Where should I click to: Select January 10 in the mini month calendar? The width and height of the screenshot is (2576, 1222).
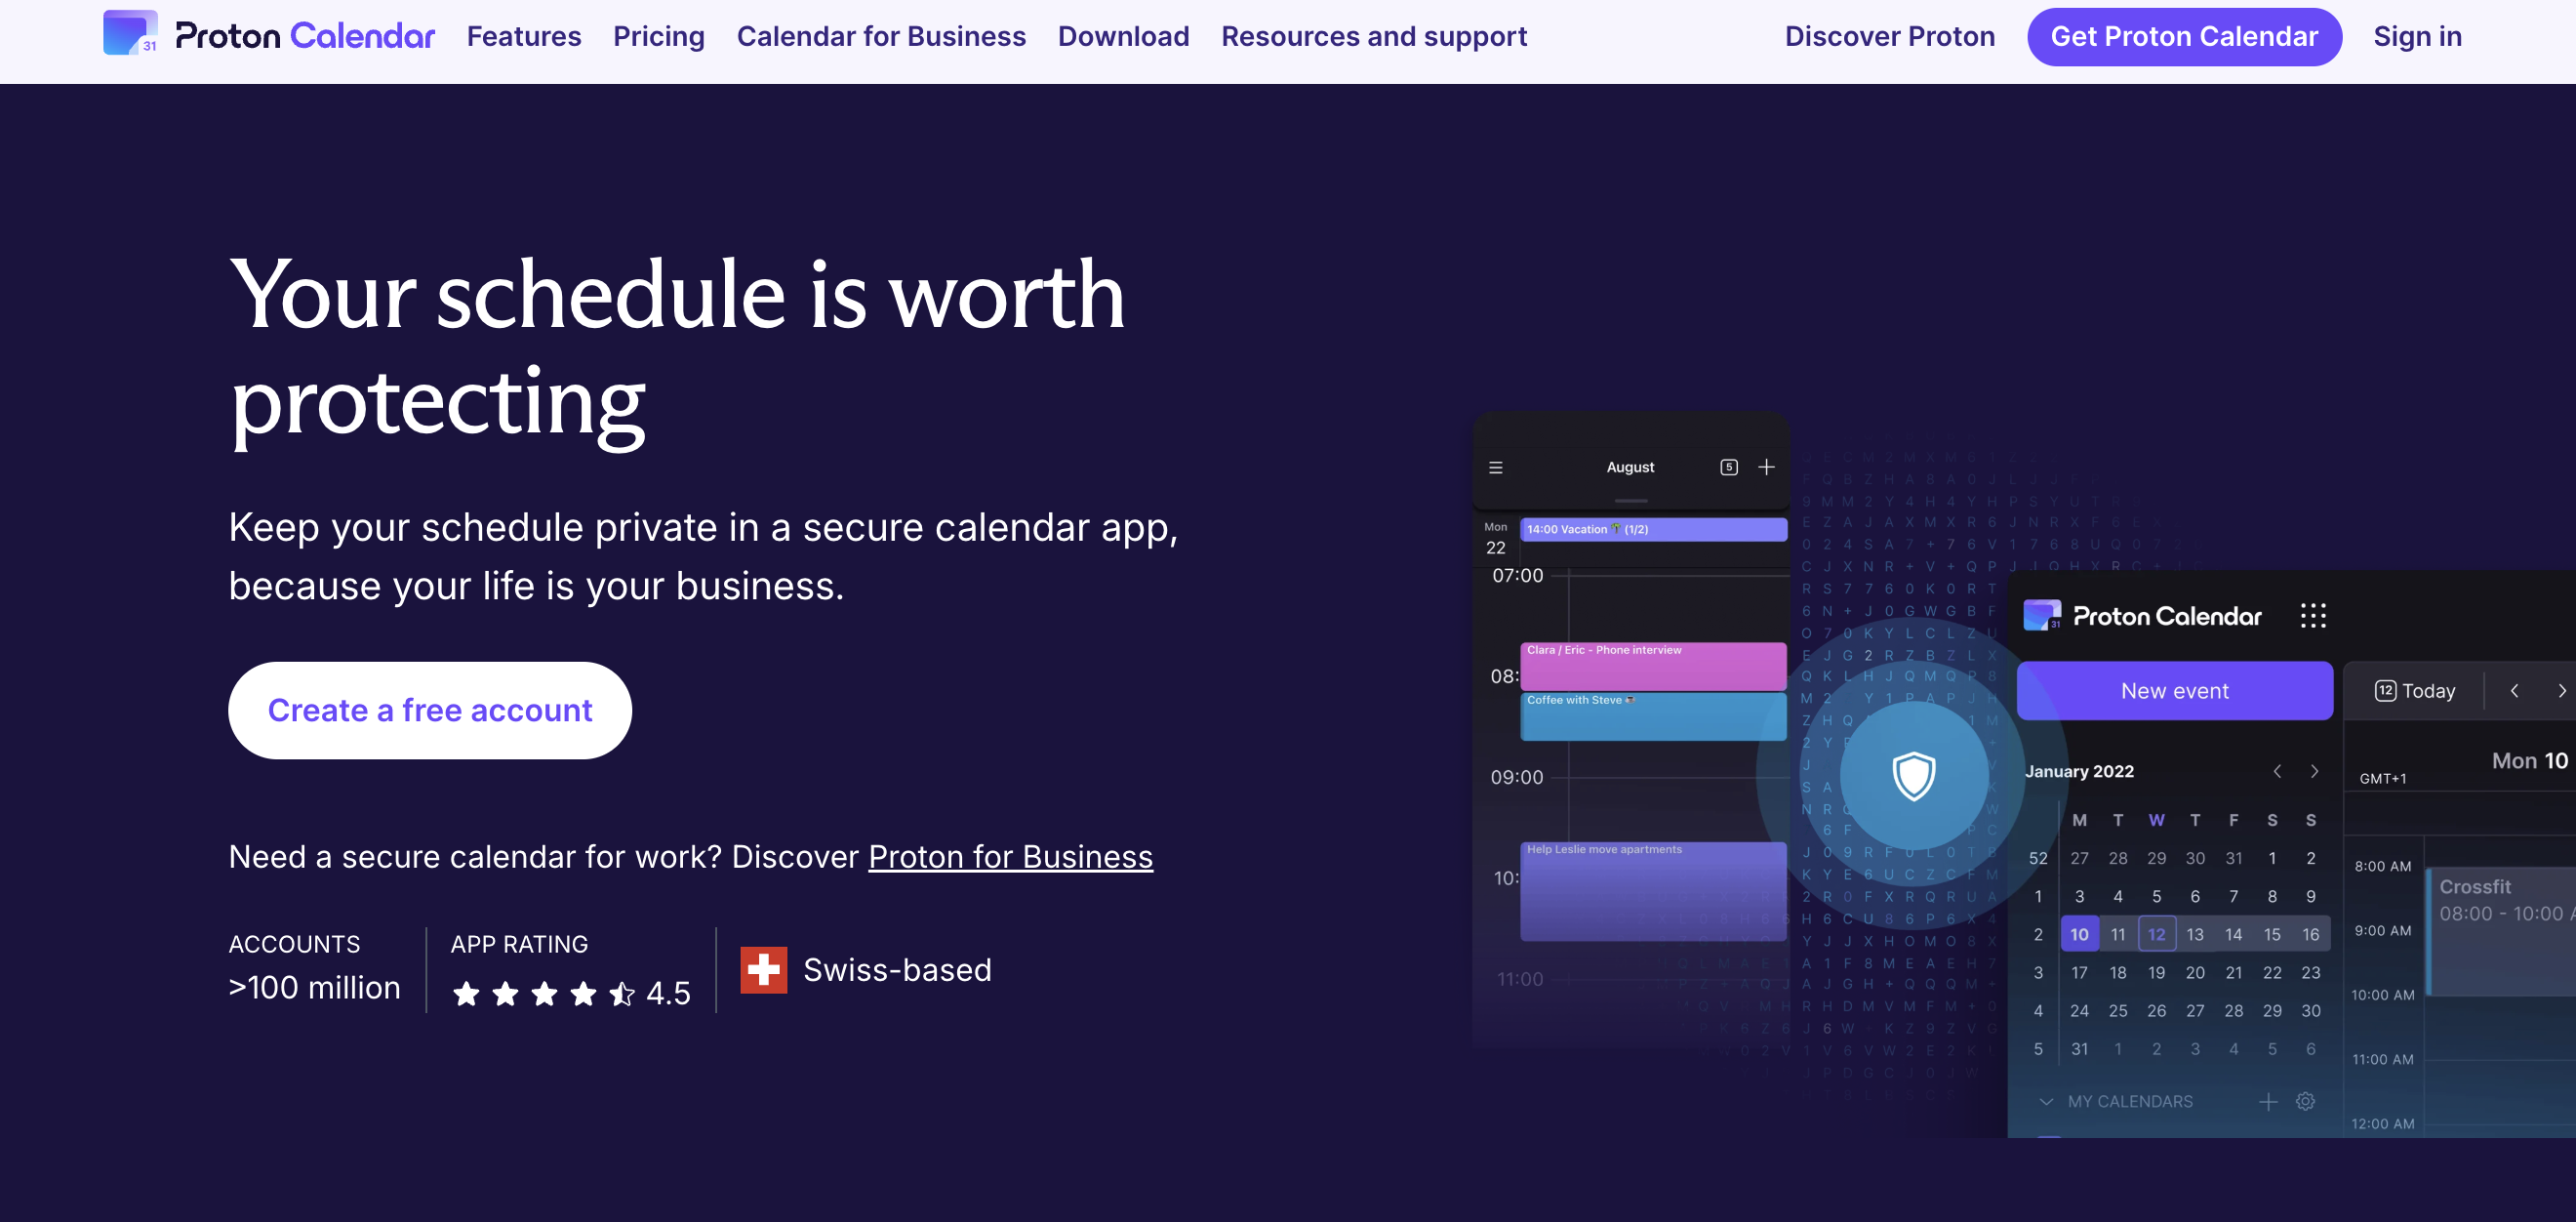[x=2079, y=934]
